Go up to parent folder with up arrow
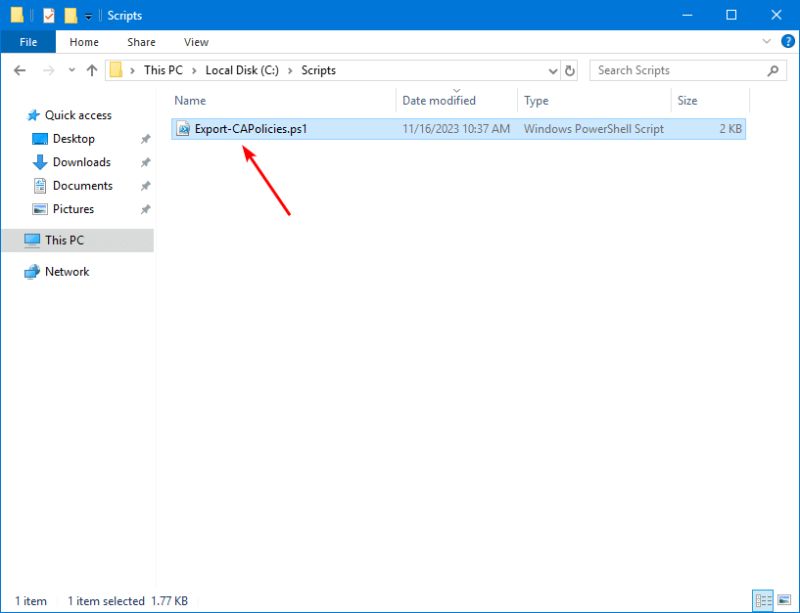The image size is (800, 613). pyautogui.click(x=92, y=70)
